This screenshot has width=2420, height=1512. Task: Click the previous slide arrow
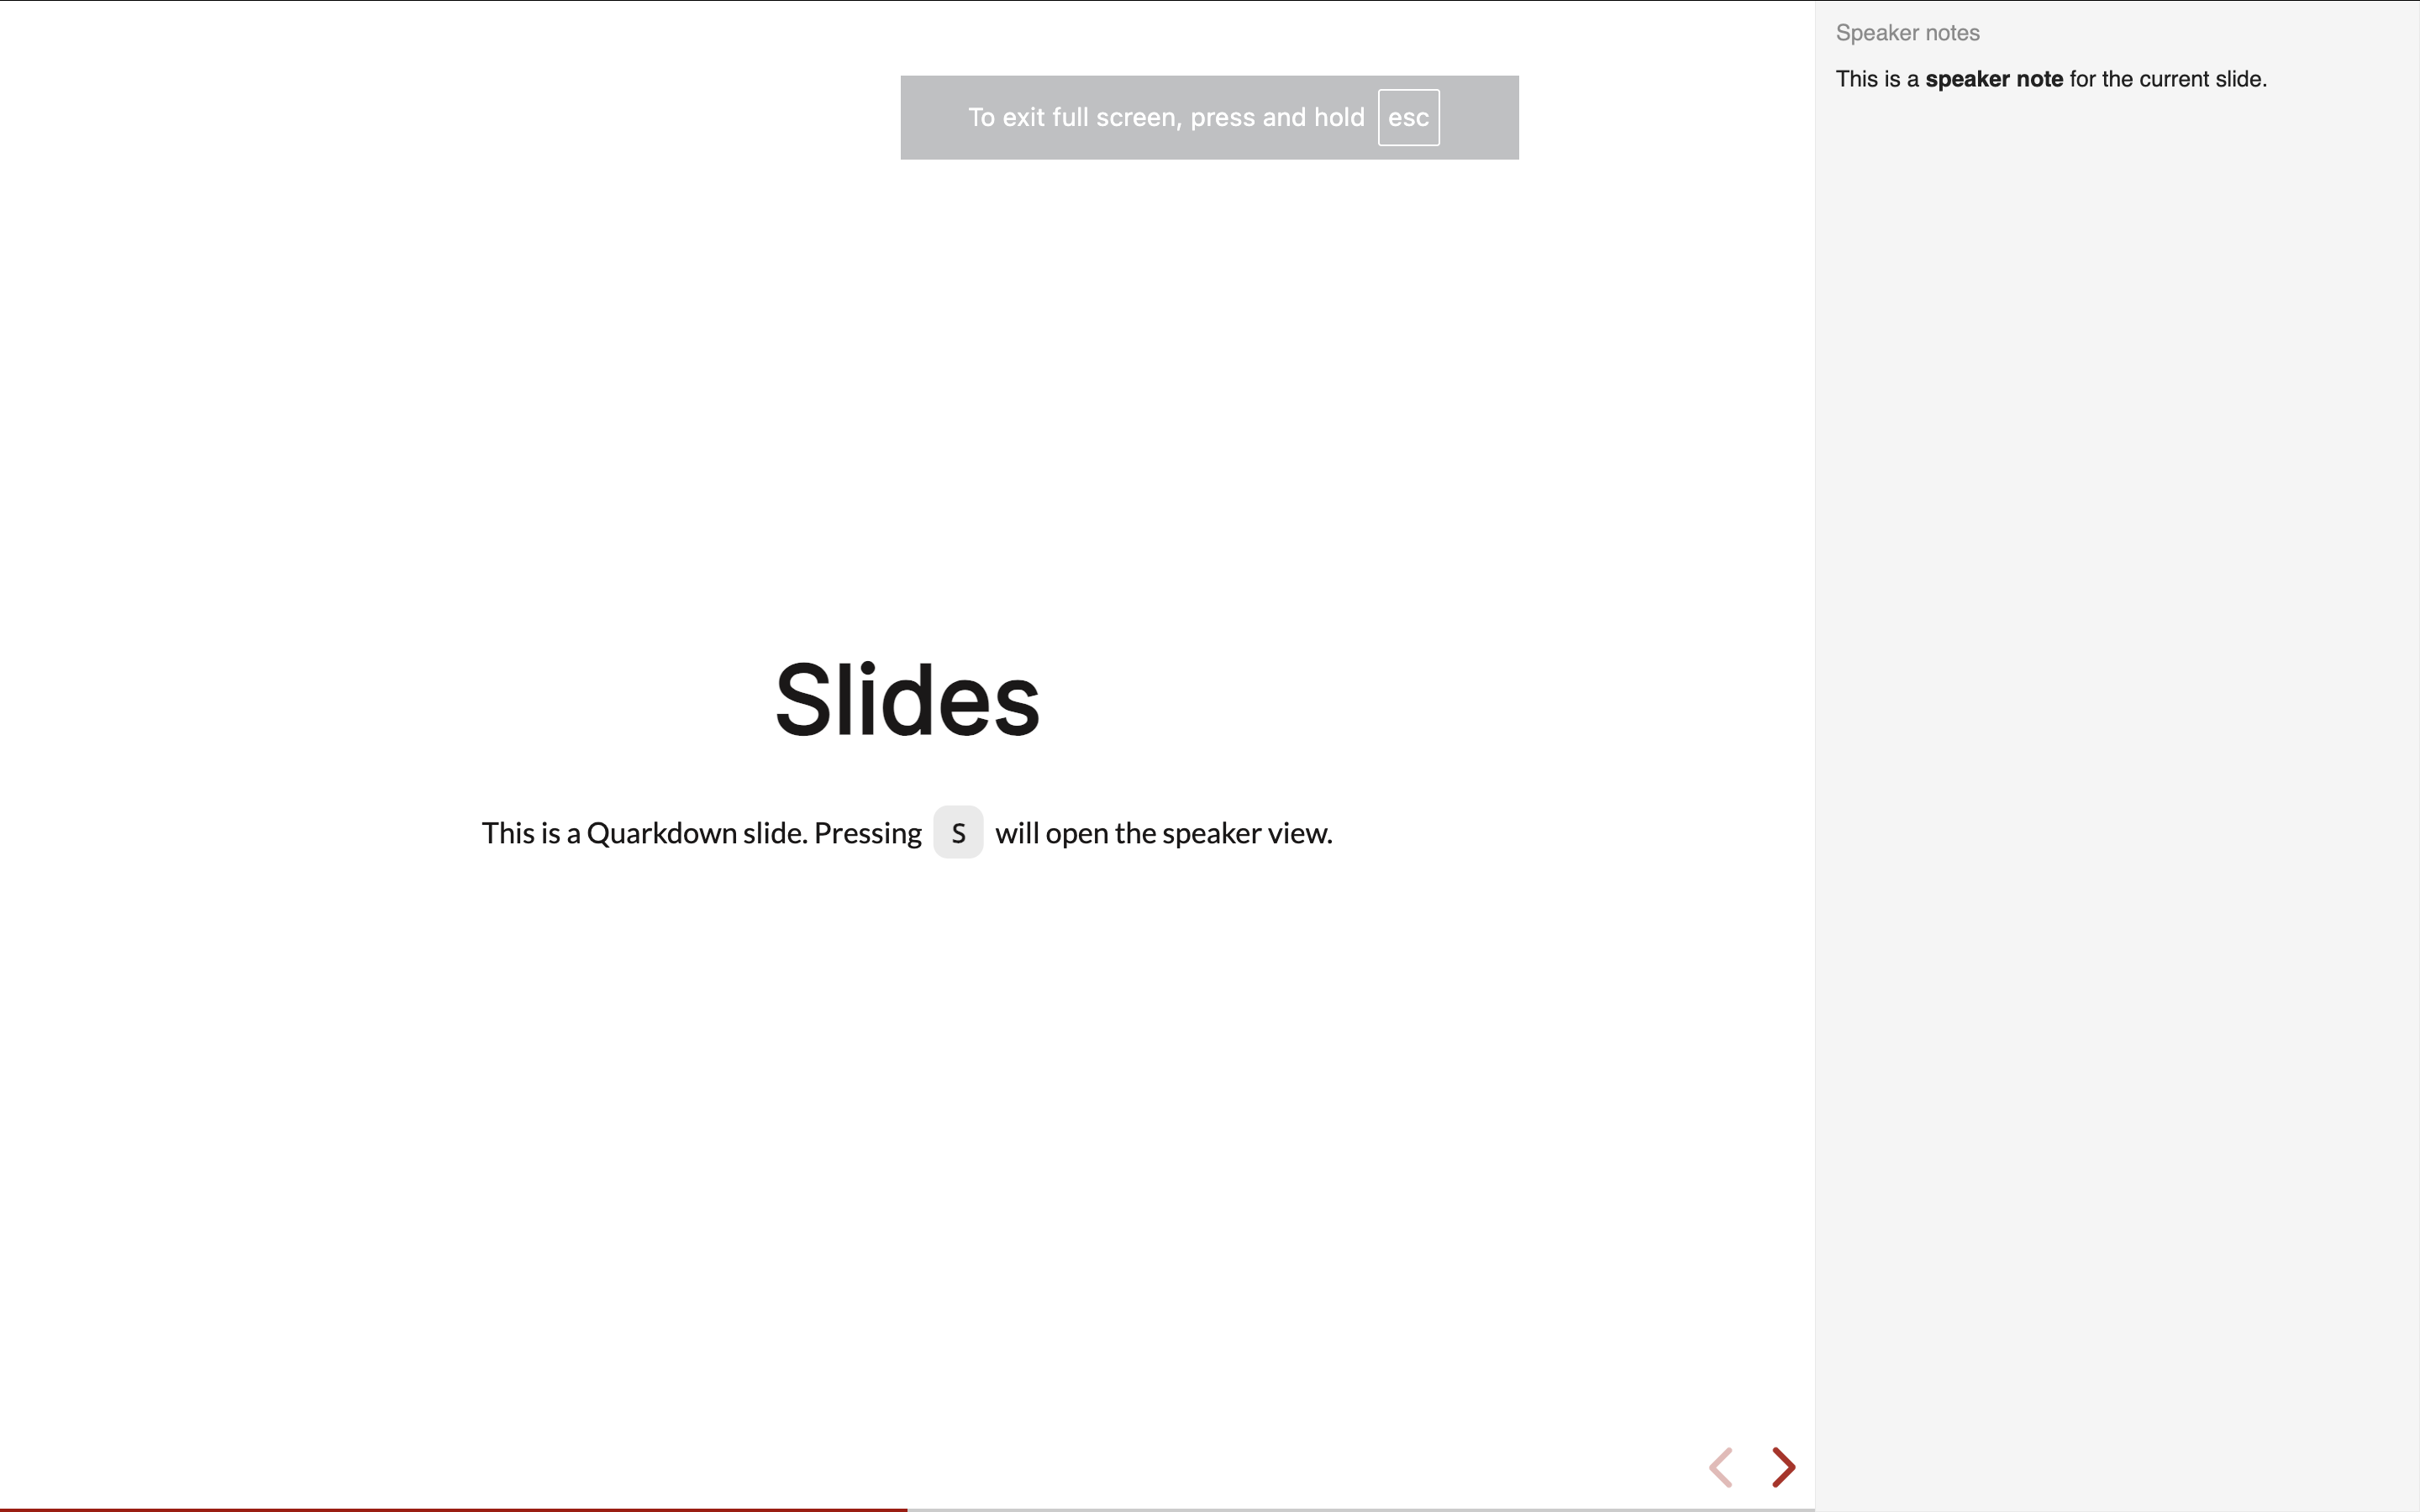(x=1721, y=1467)
